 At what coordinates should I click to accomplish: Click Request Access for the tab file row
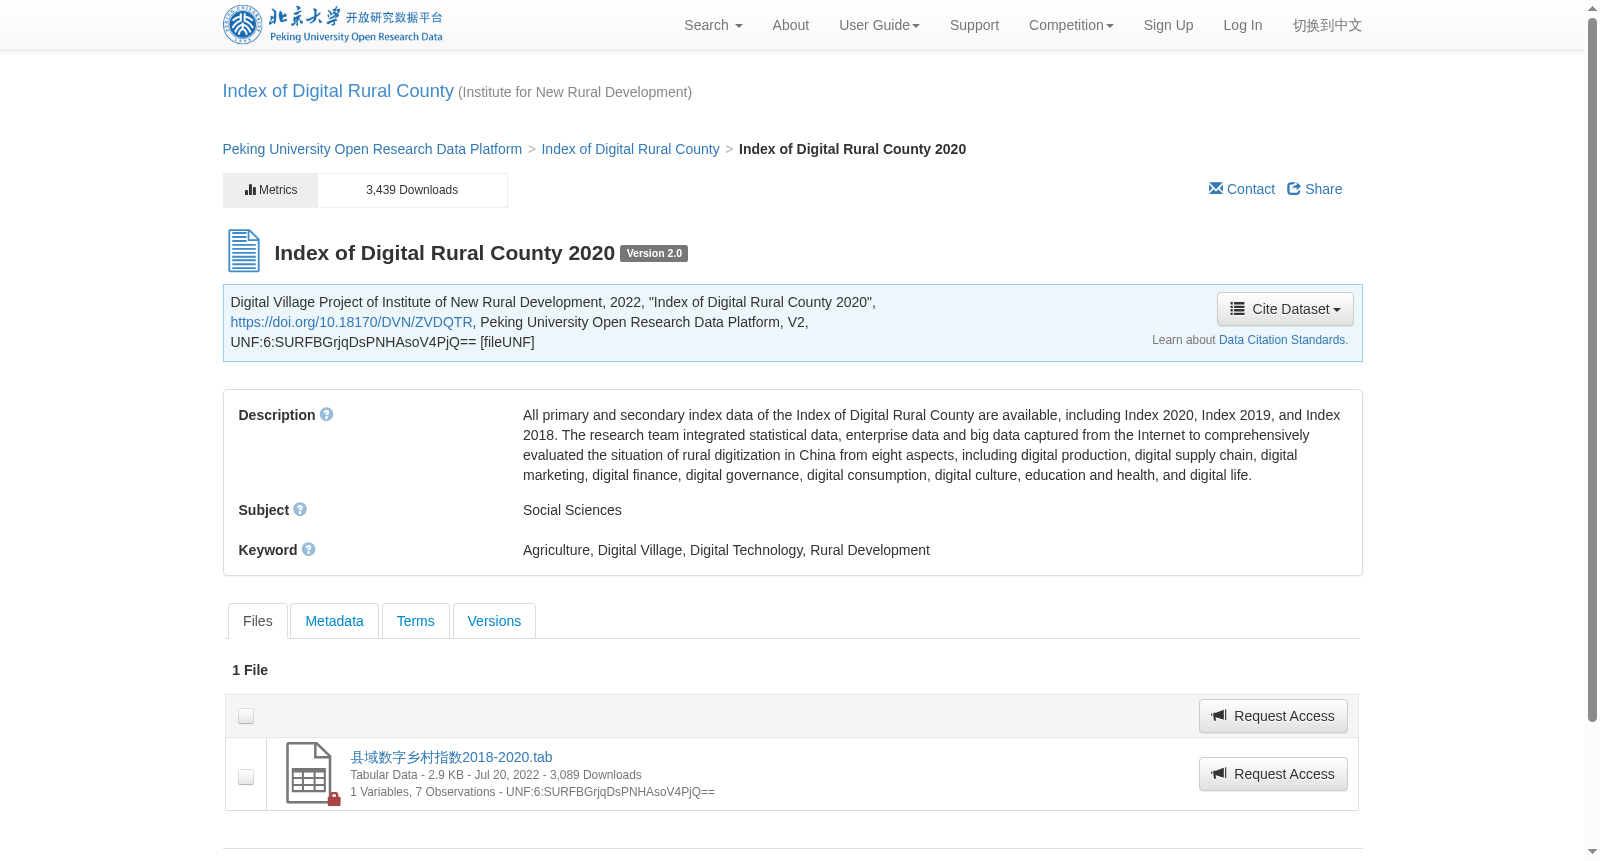1273,774
